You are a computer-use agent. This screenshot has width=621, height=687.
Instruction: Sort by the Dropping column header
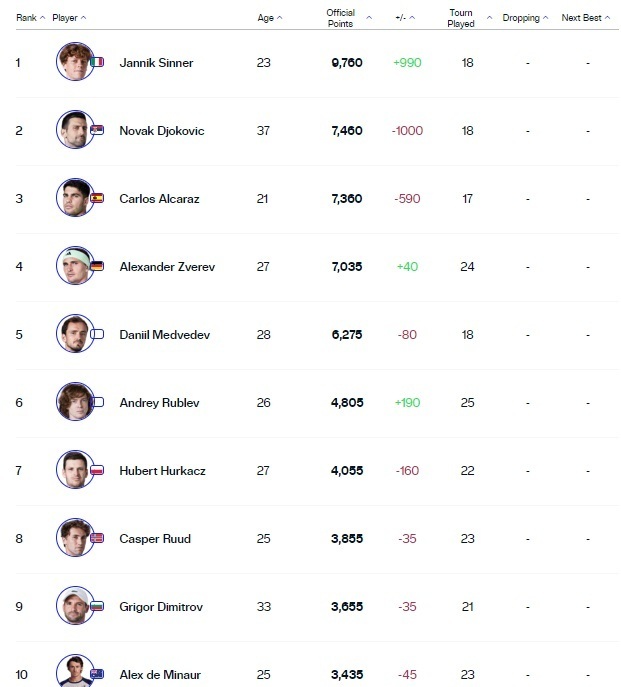(x=526, y=18)
